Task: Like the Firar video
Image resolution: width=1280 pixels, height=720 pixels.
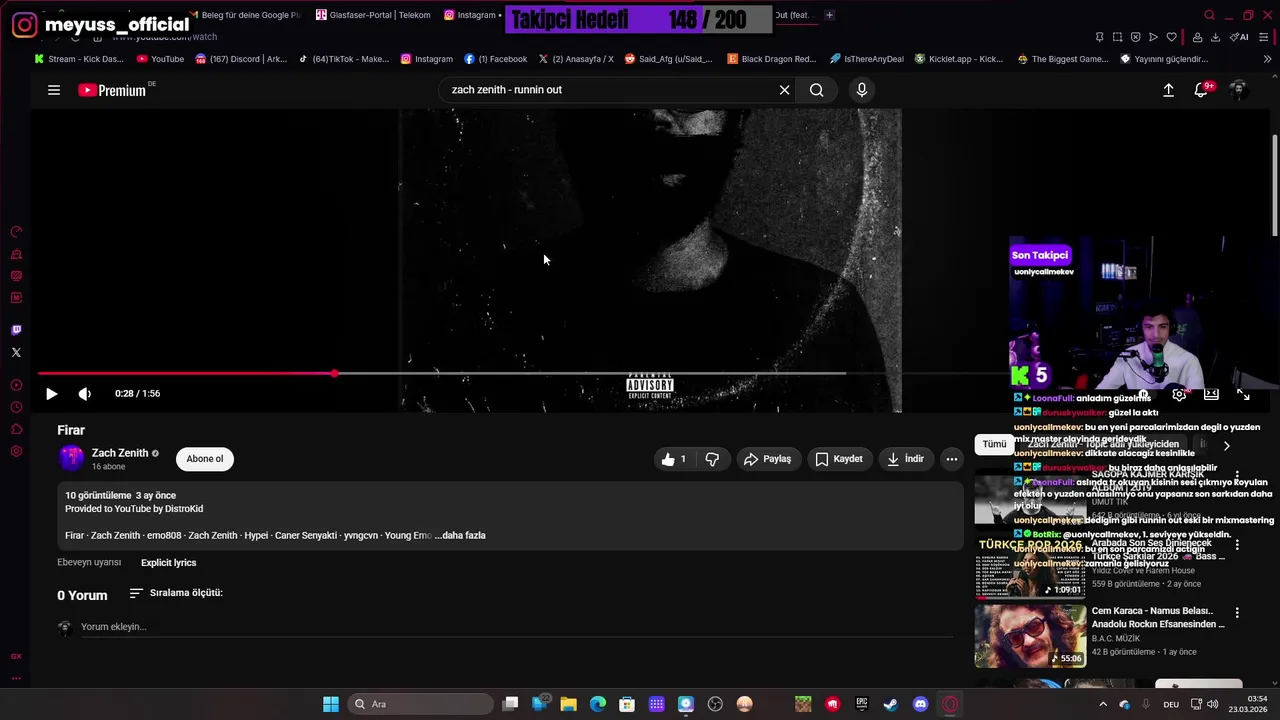Action: tap(674, 459)
